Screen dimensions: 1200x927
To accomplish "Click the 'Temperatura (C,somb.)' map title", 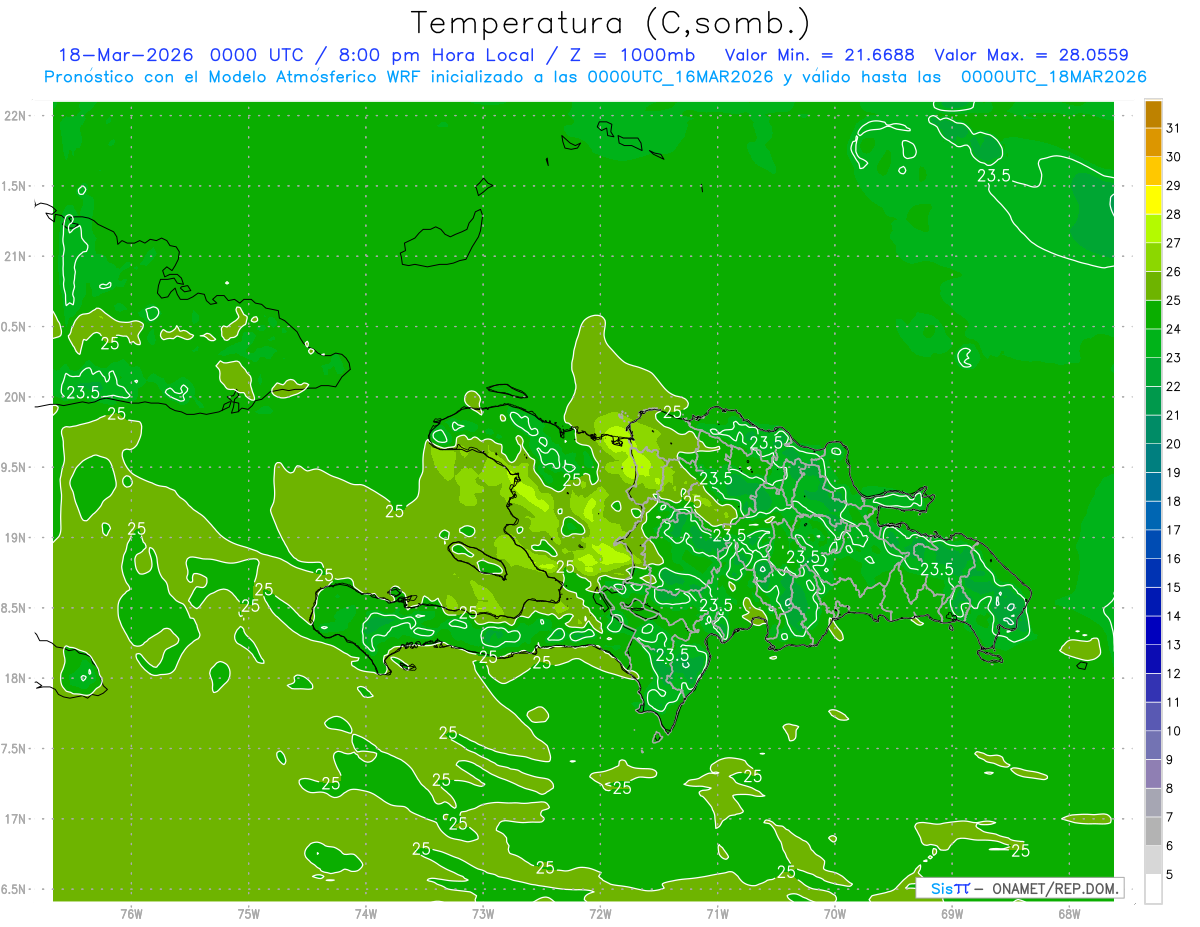I will 610,23.
